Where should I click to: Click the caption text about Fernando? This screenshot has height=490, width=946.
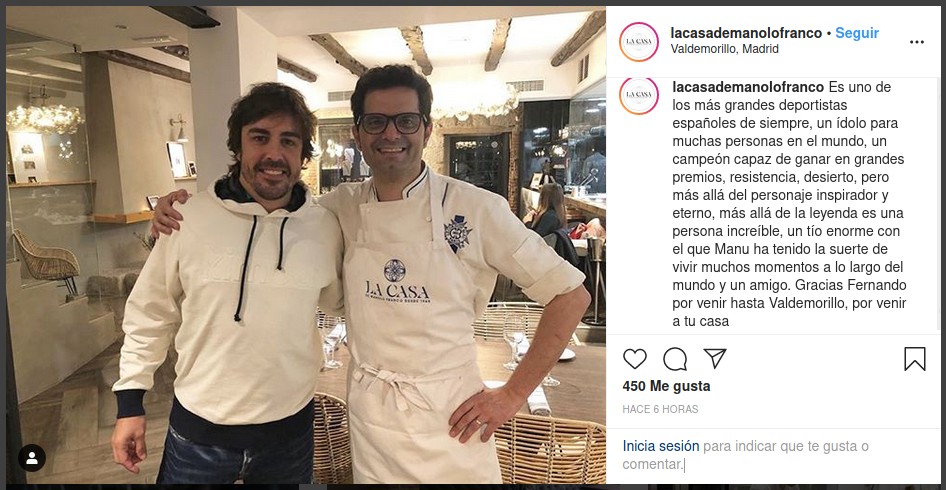pos(790,204)
